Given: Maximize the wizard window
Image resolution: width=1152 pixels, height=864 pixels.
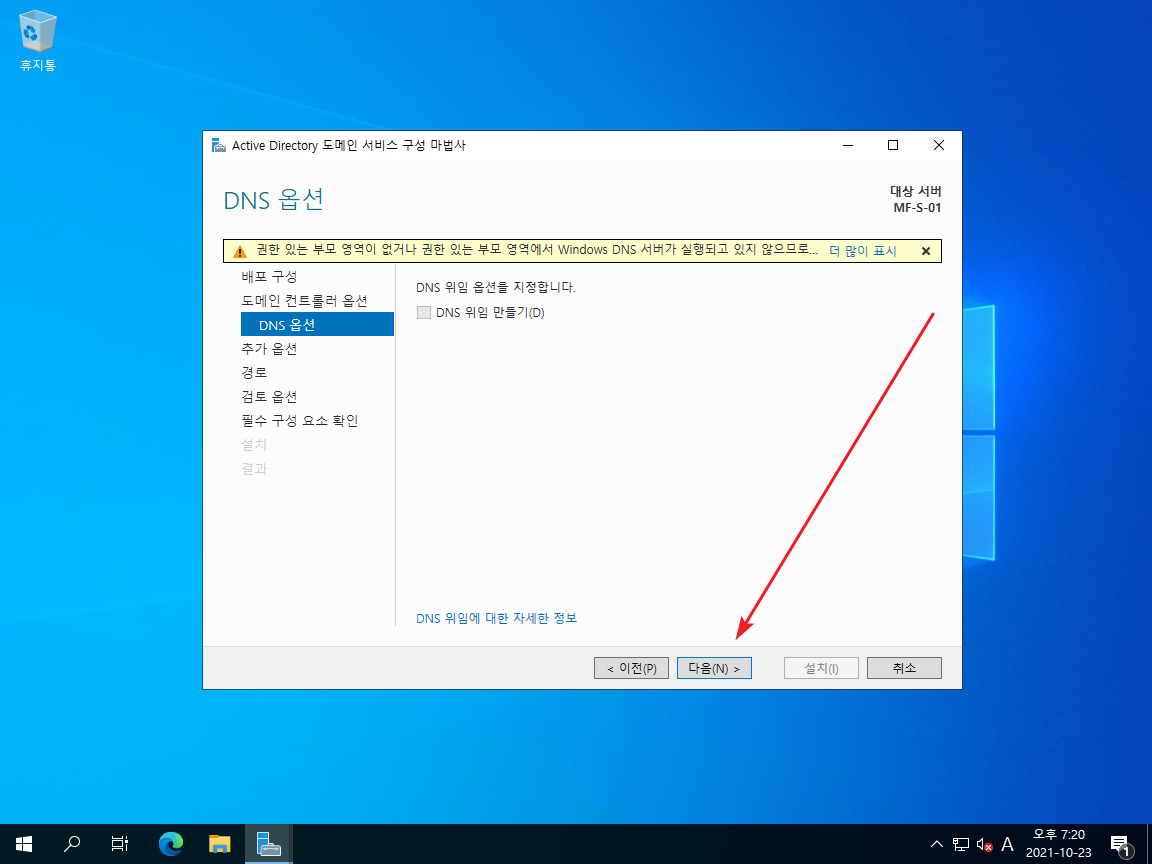Looking at the screenshot, I should [893, 145].
